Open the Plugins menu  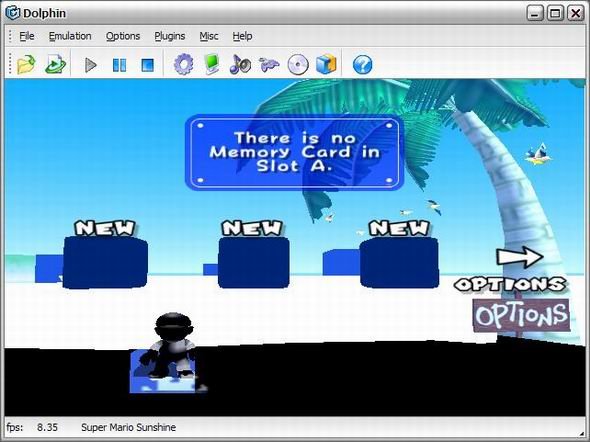point(170,36)
